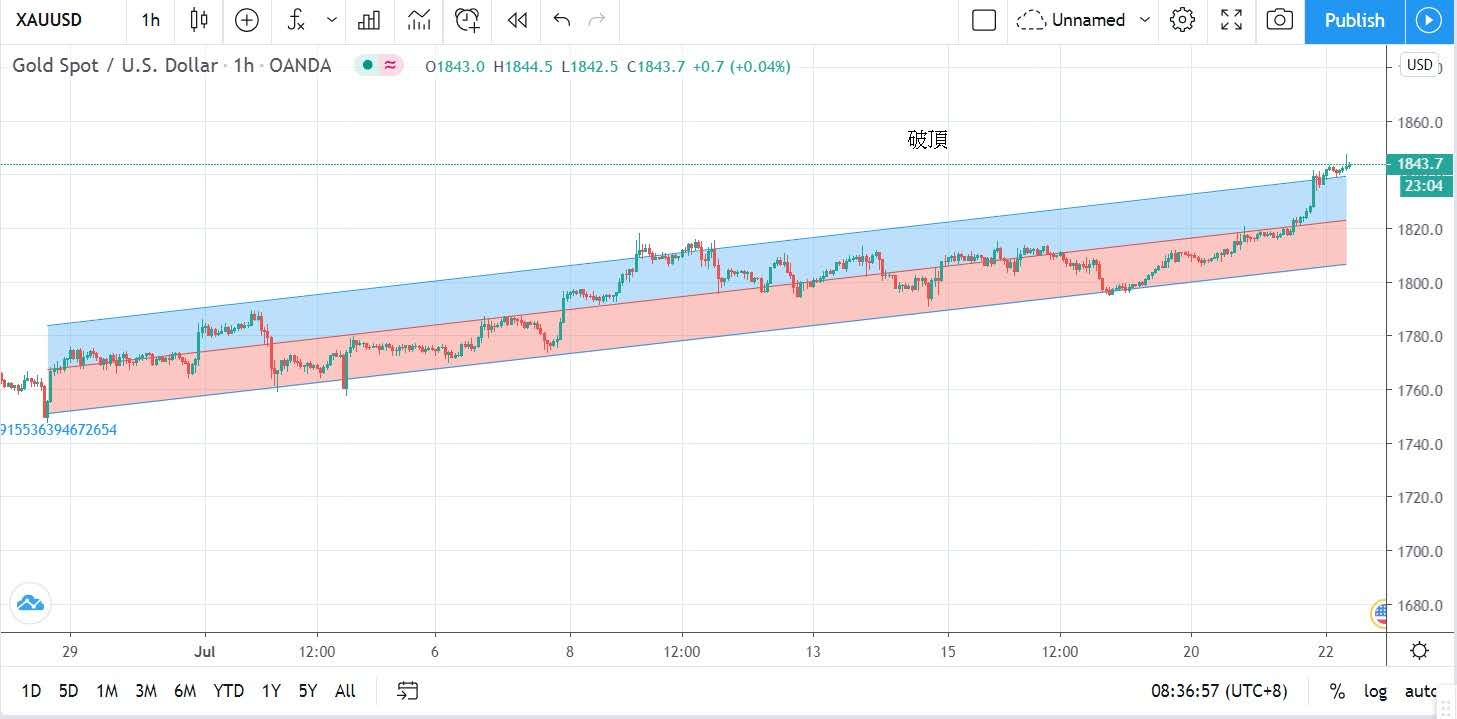The height and width of the screenshot is (719, 1457).
Task: Select the 1M date range
Action: pyautogui.click(x=107, y=691)
